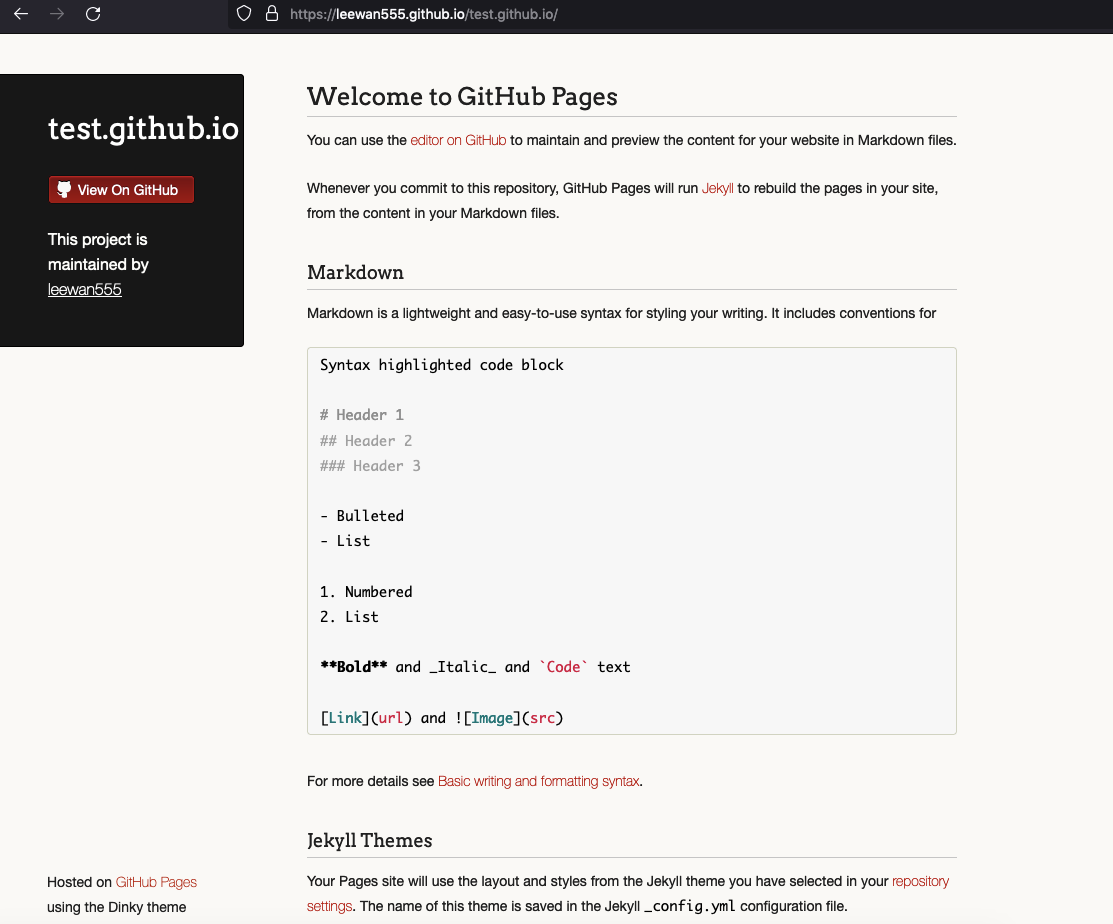The image size is (1113, 924).
Task: Open the leewan555 maintainer link
Action: [84, 290]
